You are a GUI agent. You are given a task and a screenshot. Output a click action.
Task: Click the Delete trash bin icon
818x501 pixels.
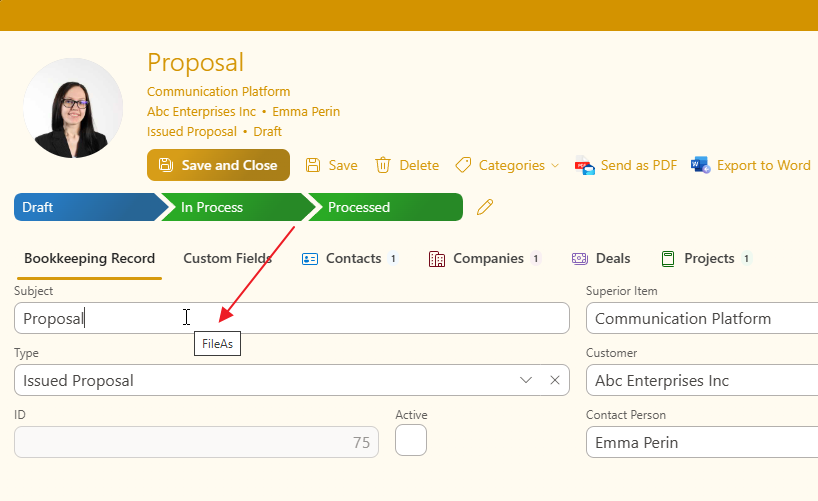tap(383, 165)
